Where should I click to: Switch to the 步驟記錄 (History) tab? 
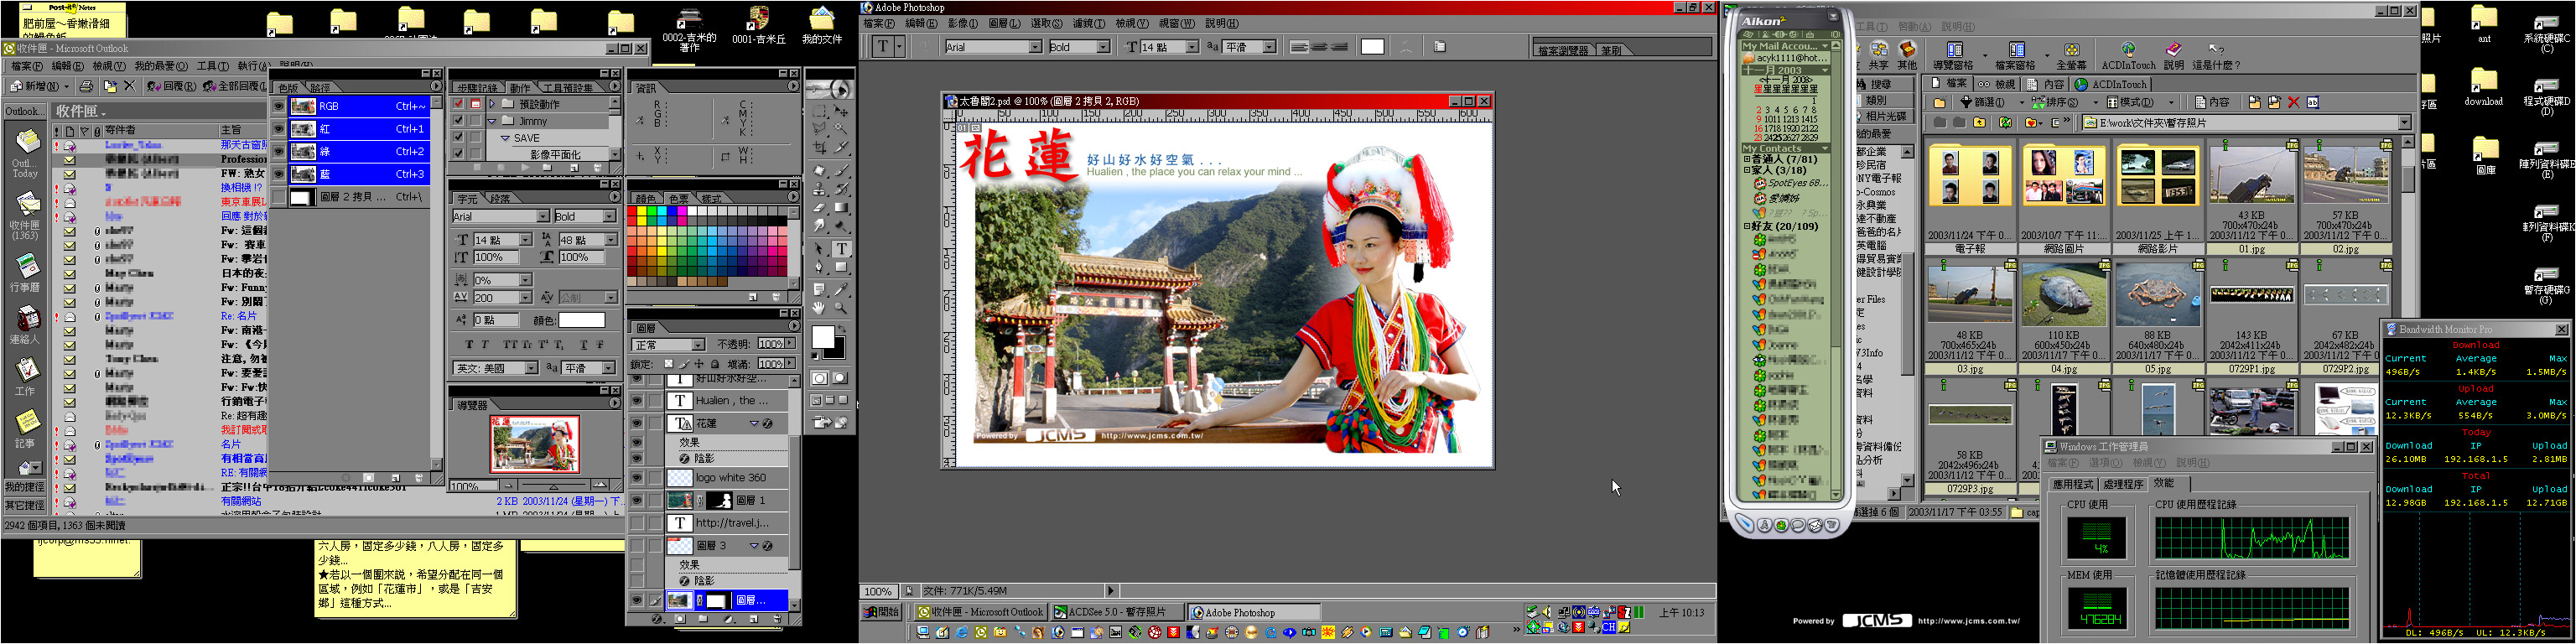pos(478,88)
